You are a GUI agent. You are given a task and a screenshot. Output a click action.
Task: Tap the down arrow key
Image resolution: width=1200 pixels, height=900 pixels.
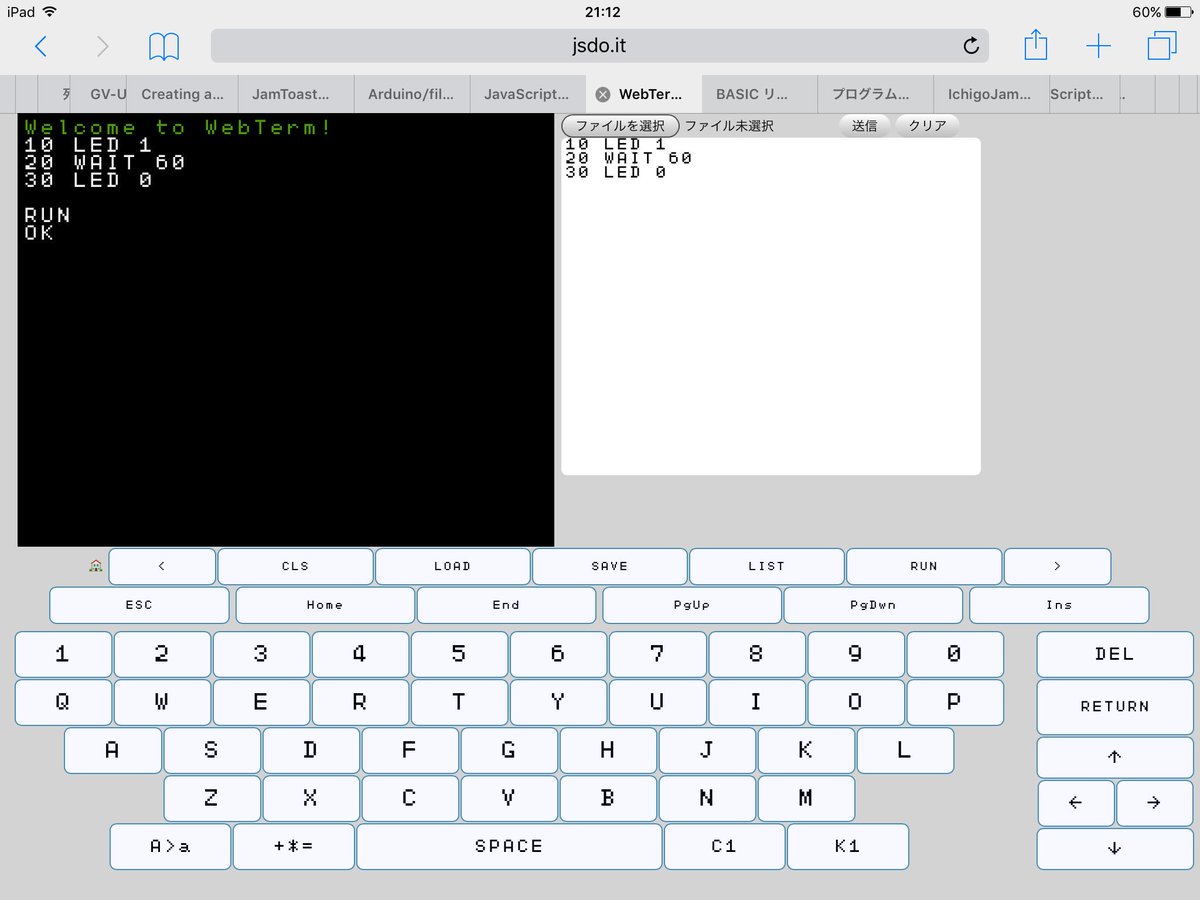coord(1115,848)
